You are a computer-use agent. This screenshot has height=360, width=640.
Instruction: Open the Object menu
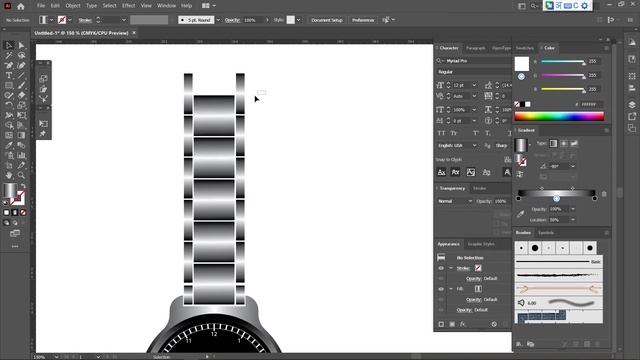tap(73, 6)
